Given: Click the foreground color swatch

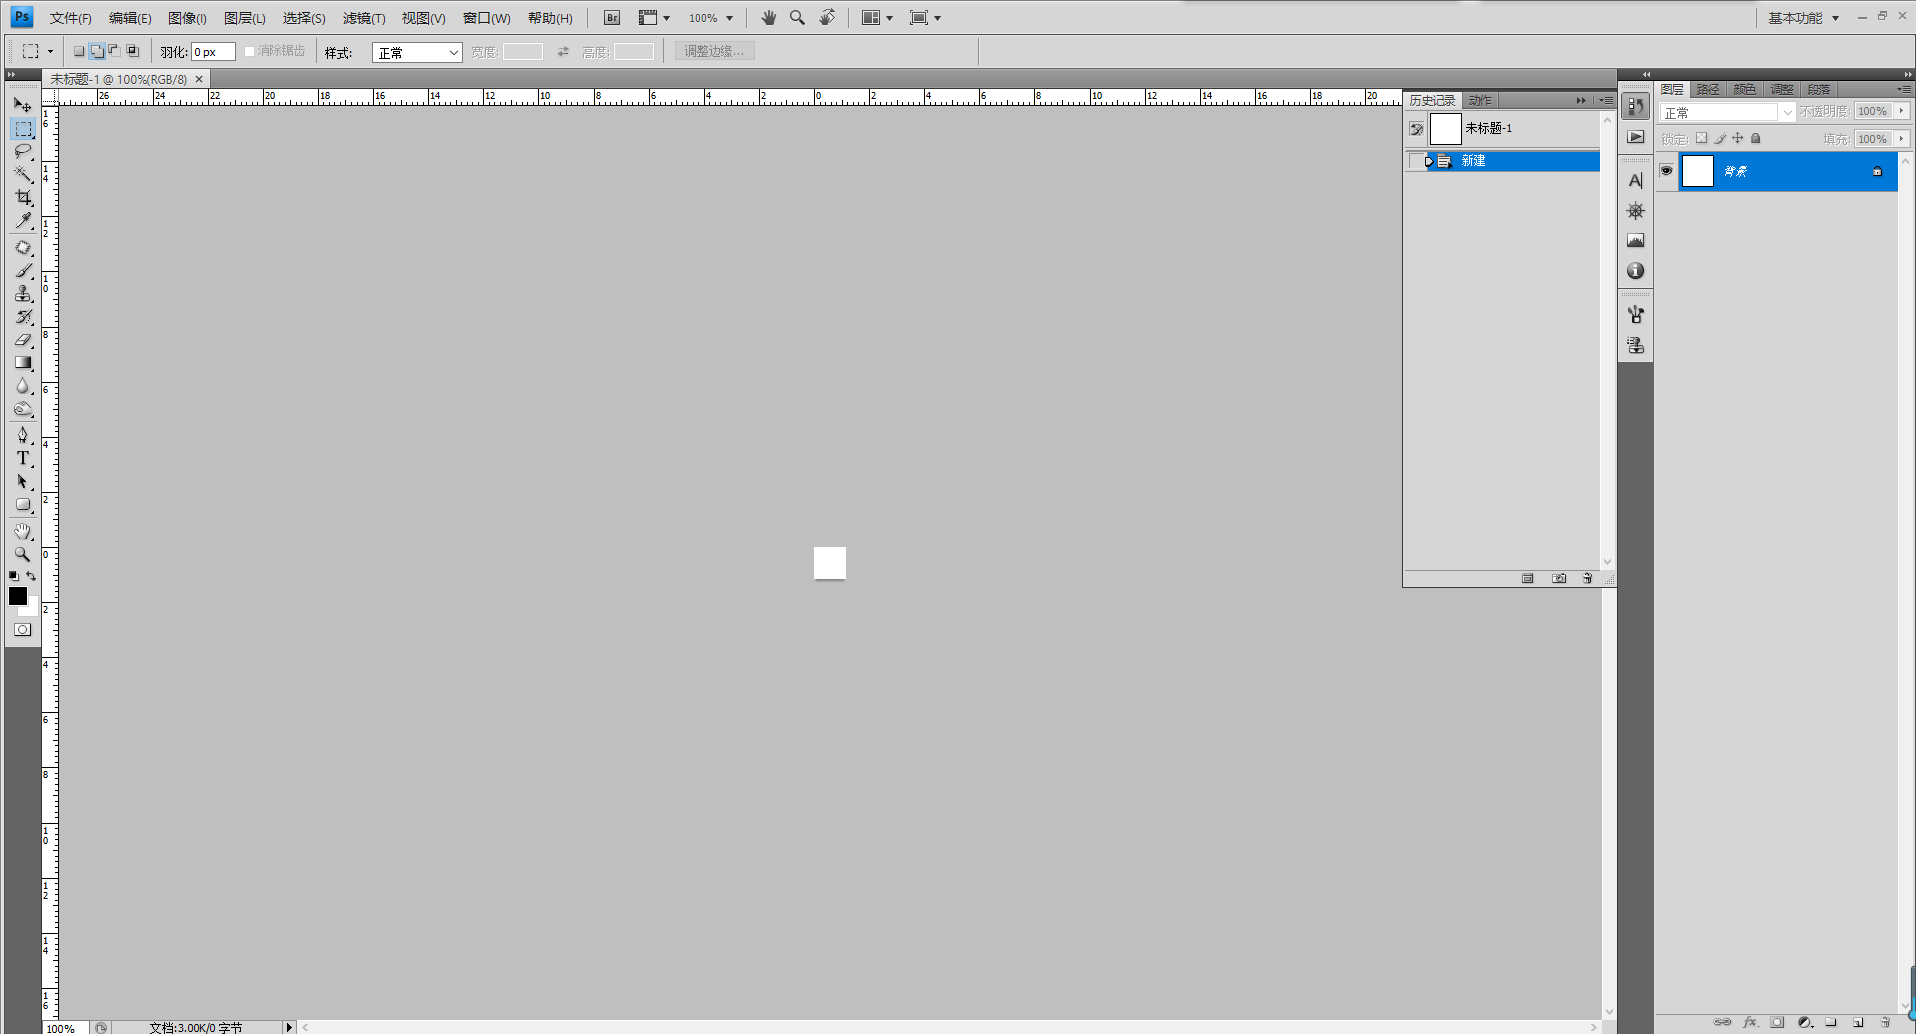Looking at the screenshot, I should pyautogui.click(x=18, y=596).
